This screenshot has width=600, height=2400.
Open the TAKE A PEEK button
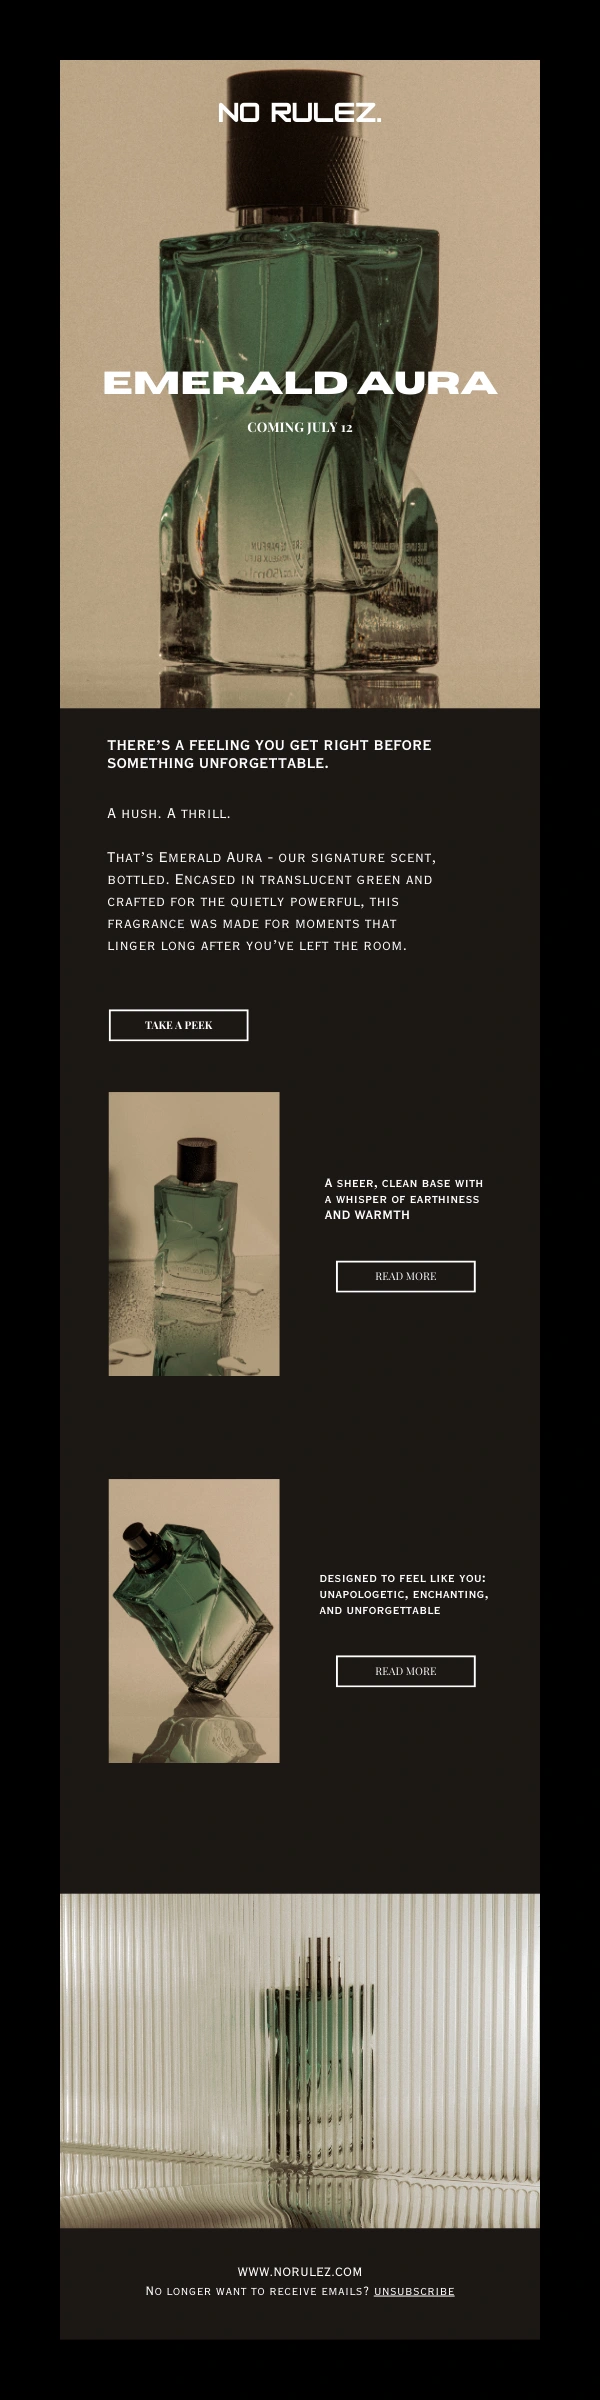tap(179, 1025)
